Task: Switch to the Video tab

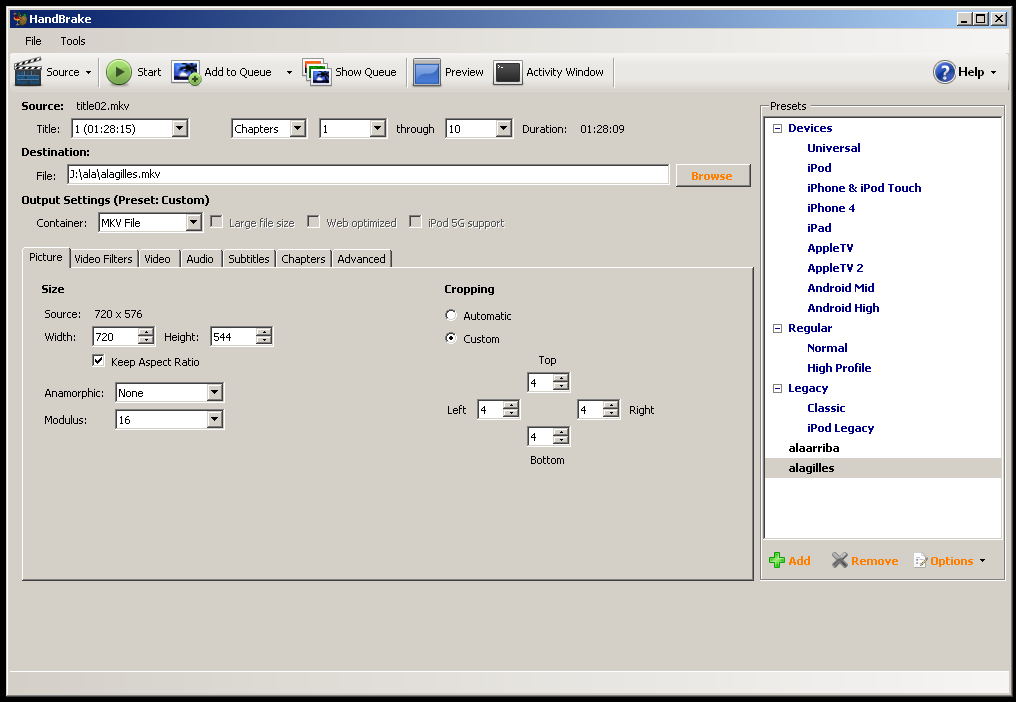Action: [x=157, y=259]
